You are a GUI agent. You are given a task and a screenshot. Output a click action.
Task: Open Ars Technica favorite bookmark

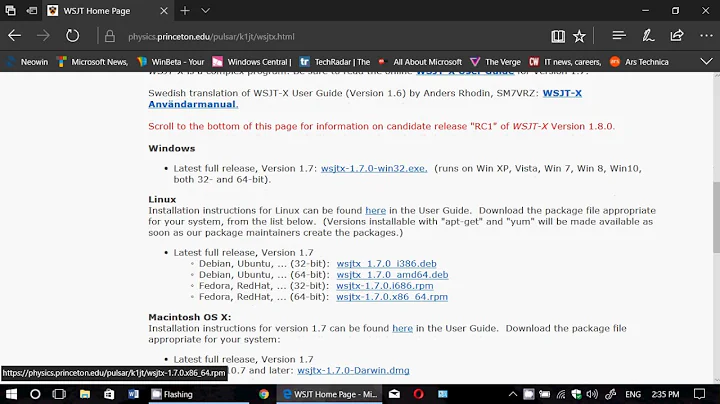pos(639,62)
